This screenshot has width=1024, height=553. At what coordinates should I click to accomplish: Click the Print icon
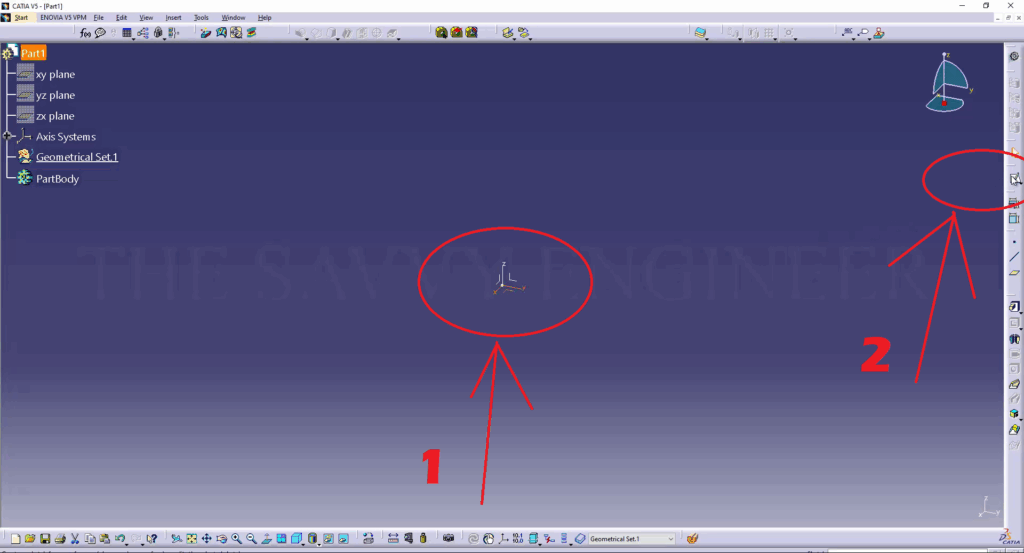pyautogui.click(x=60, y=539)
